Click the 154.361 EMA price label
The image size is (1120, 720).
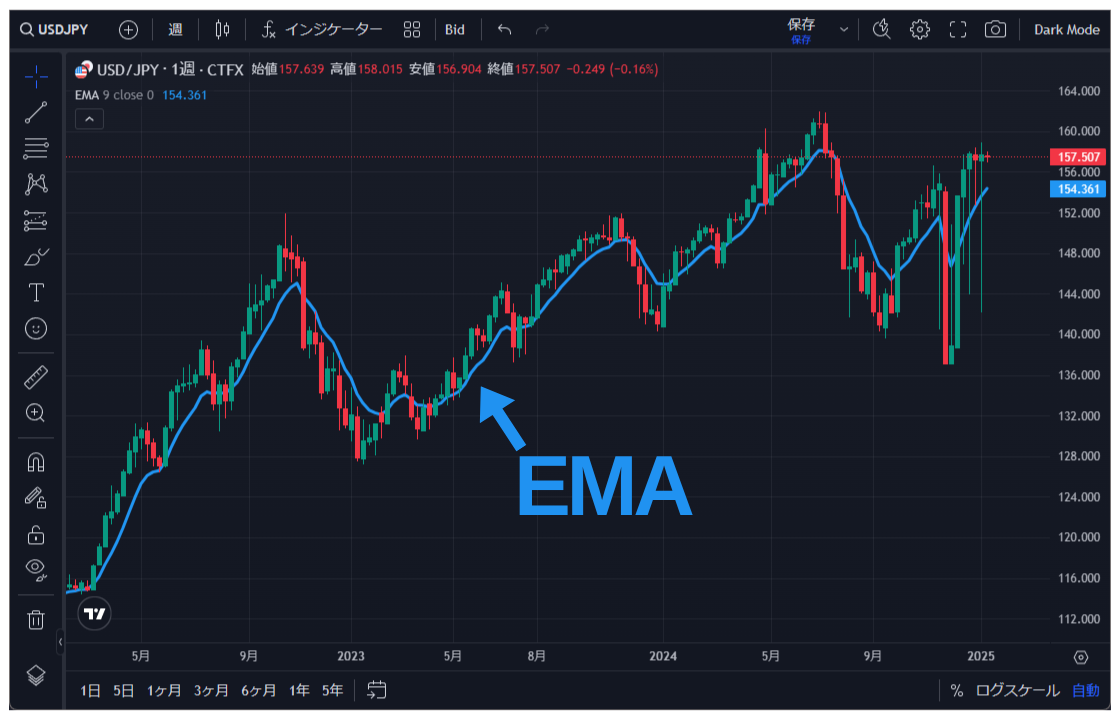pos(1078,189)
